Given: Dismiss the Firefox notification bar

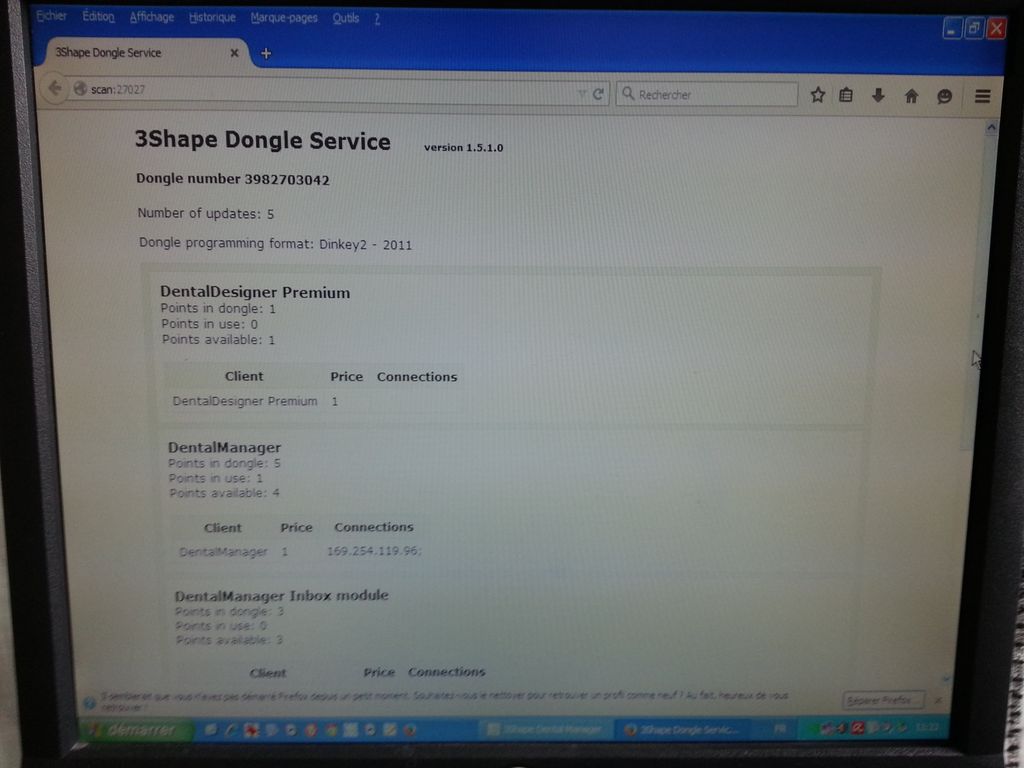Looking at the screenshot, I should pyautogui.click(x=938, y=700).
